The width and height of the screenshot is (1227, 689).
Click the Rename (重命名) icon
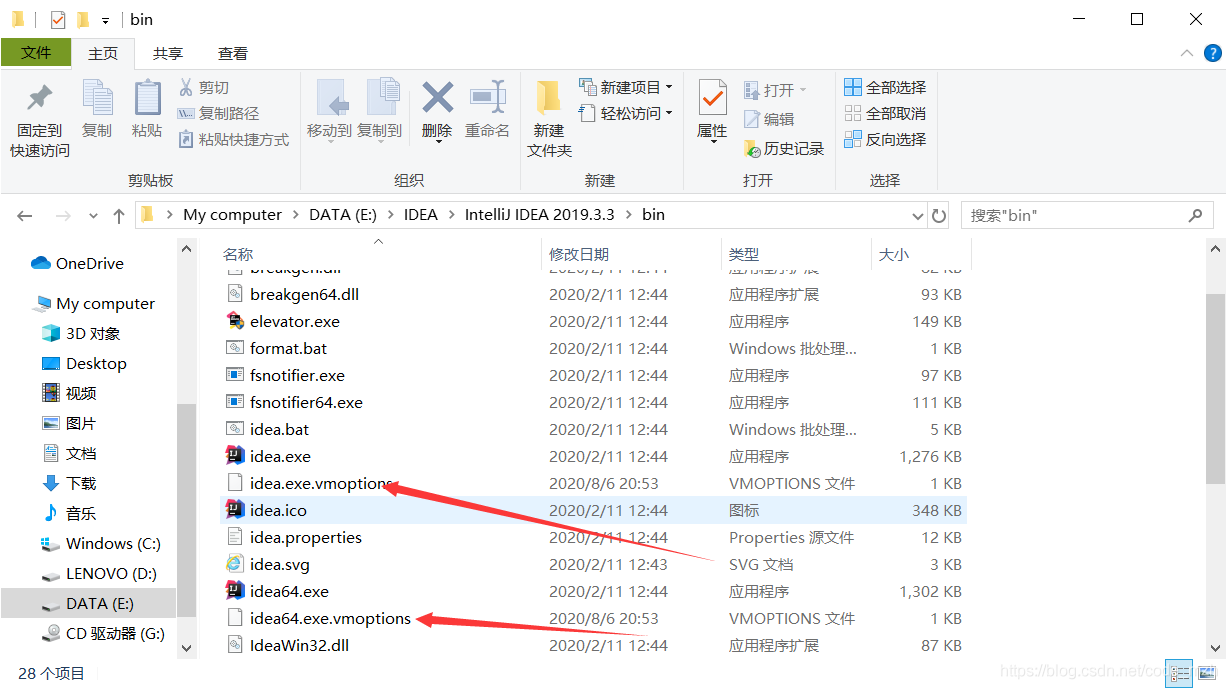pos(488,98)
